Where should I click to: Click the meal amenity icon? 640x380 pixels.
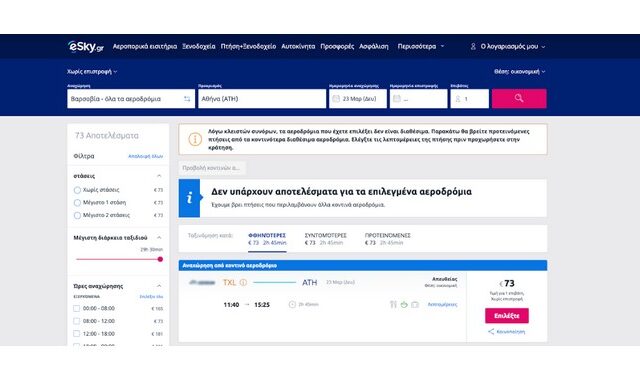coord(393,304)
